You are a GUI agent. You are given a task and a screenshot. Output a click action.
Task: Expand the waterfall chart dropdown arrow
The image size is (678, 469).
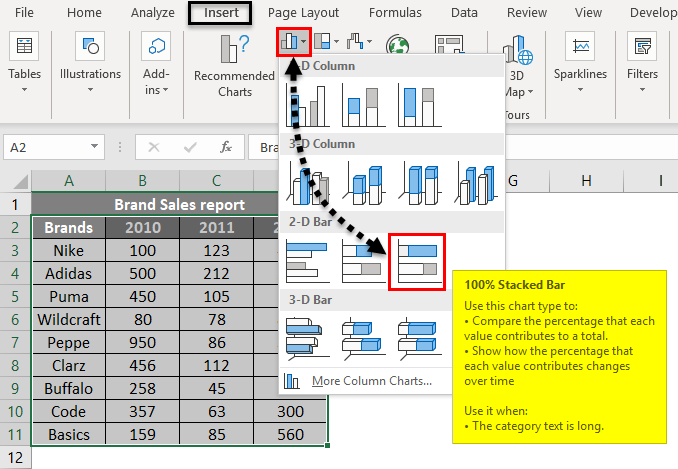(369, 42)
